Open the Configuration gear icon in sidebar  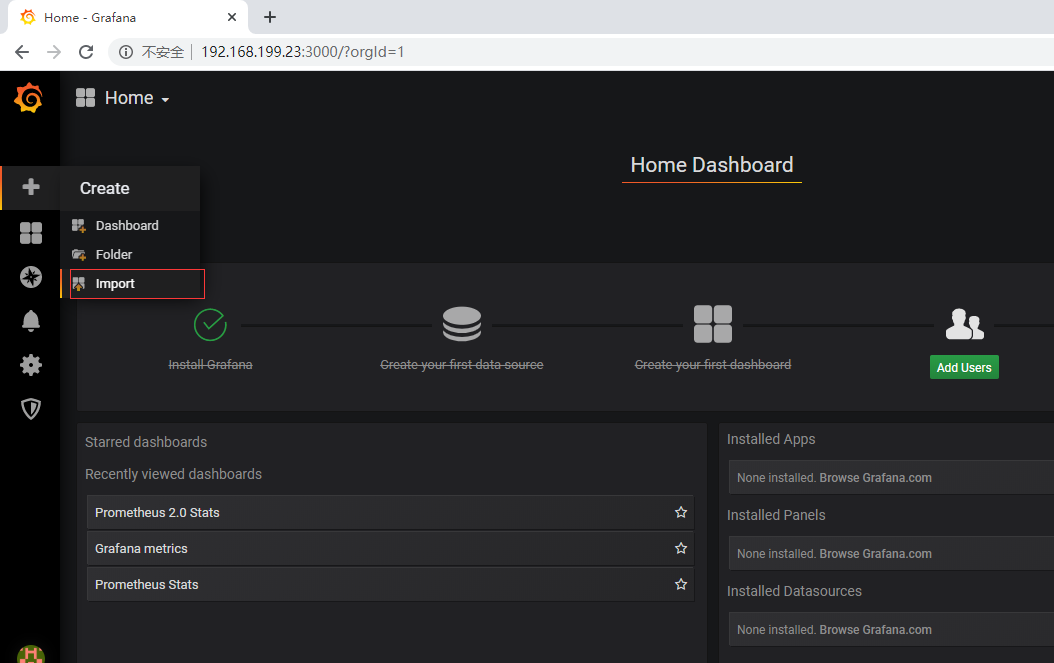pos(31,365)
